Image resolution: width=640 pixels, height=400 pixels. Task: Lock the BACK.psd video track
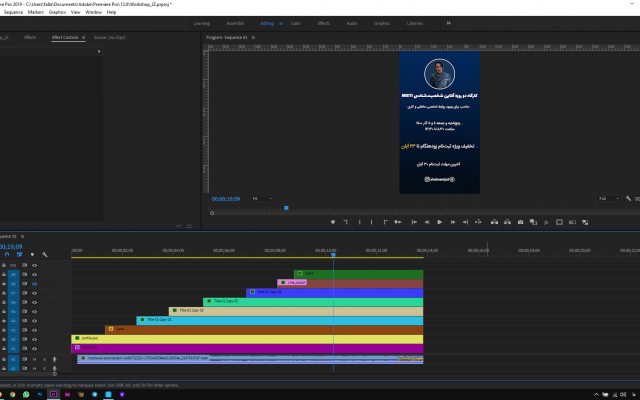[4, 349]
